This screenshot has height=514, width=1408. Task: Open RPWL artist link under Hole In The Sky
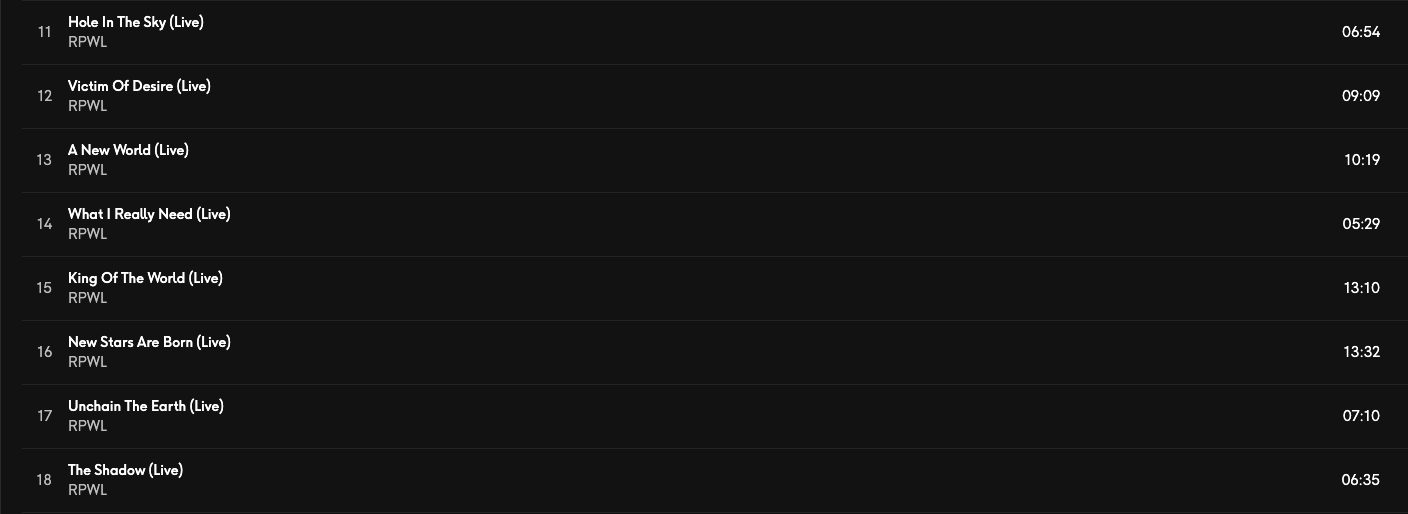click(x=87, y=42)
